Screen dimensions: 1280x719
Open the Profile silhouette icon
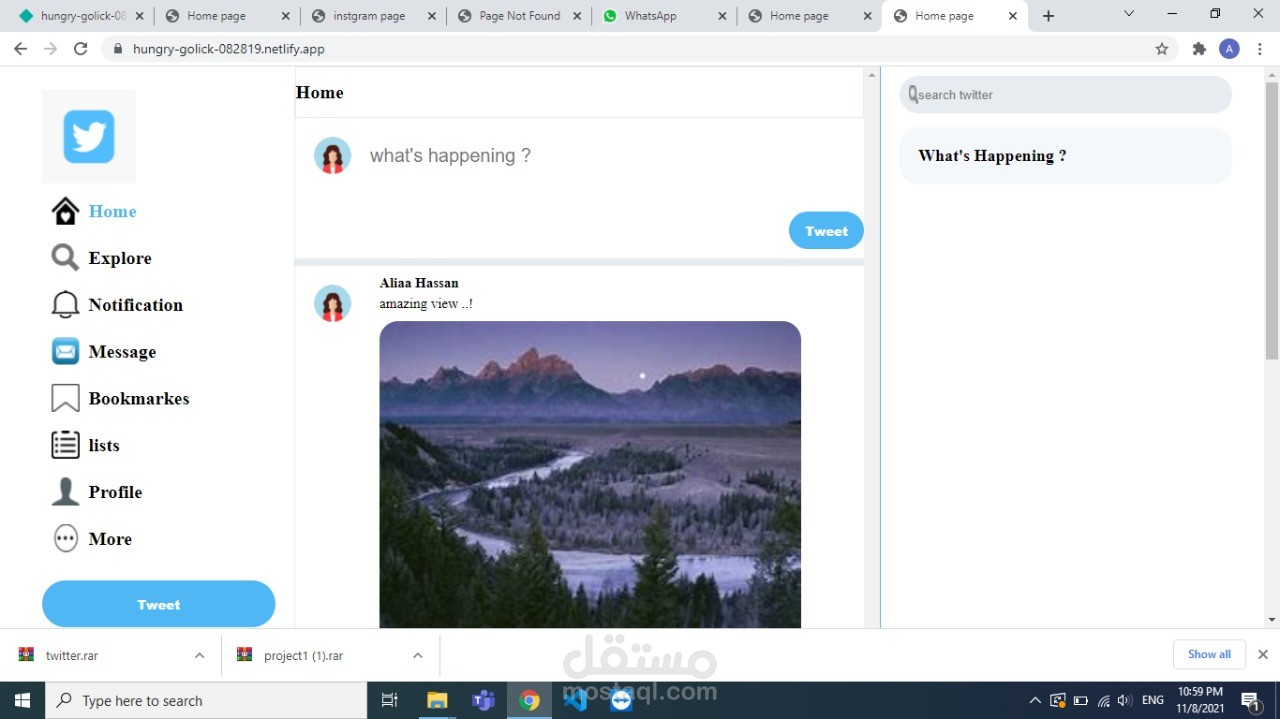click(64, 491)
